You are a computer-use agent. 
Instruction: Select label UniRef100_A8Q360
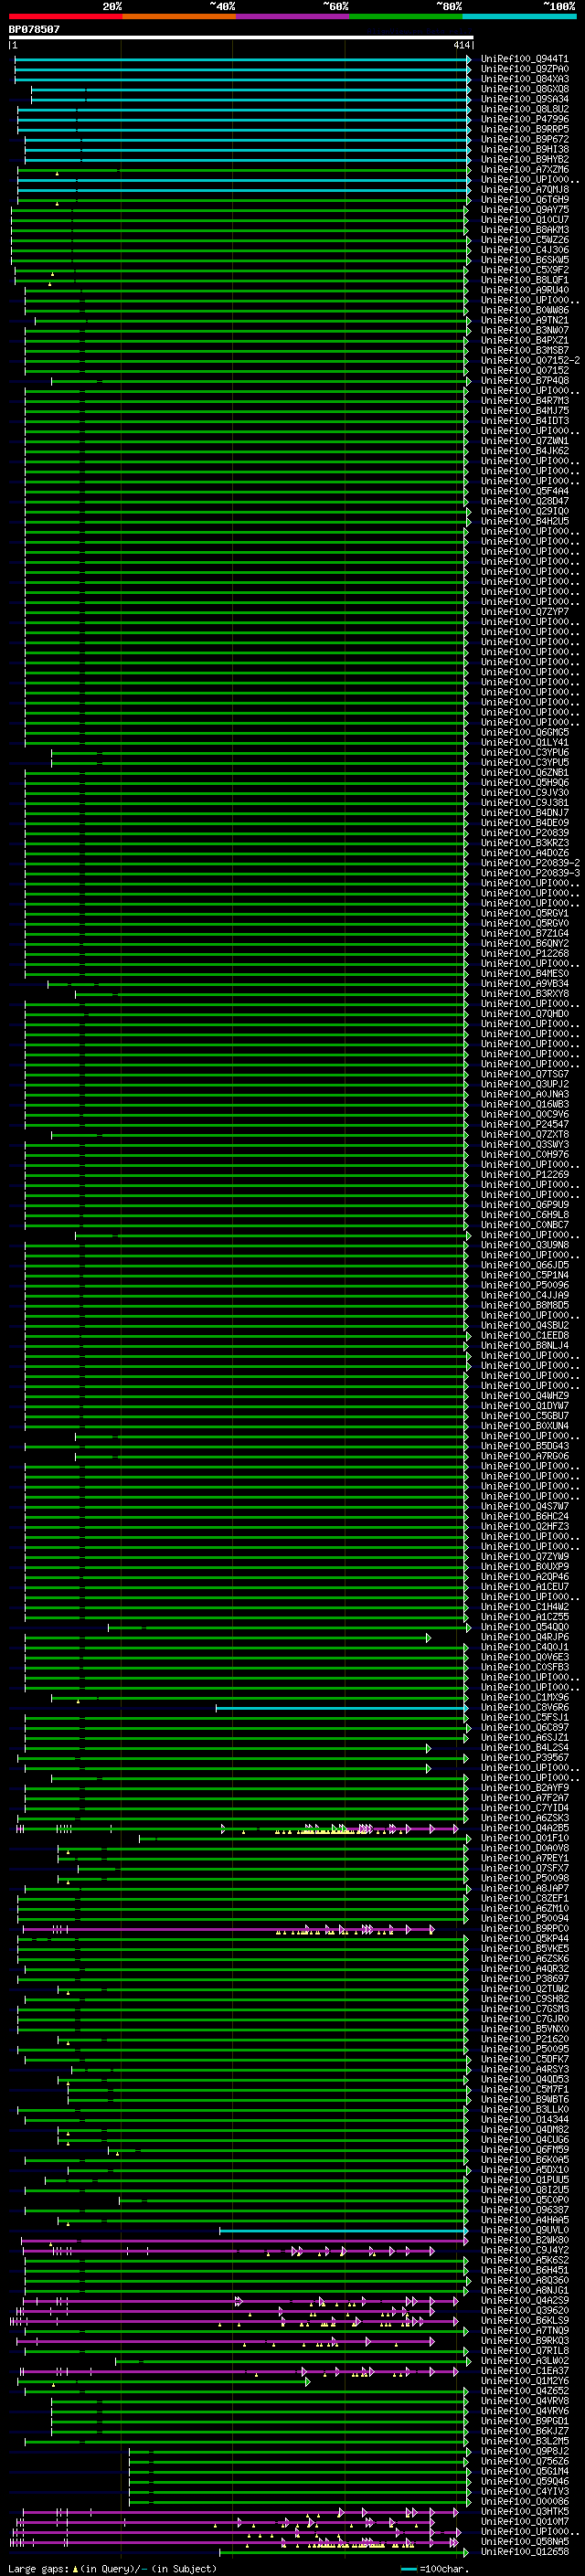click(524, 2280)
